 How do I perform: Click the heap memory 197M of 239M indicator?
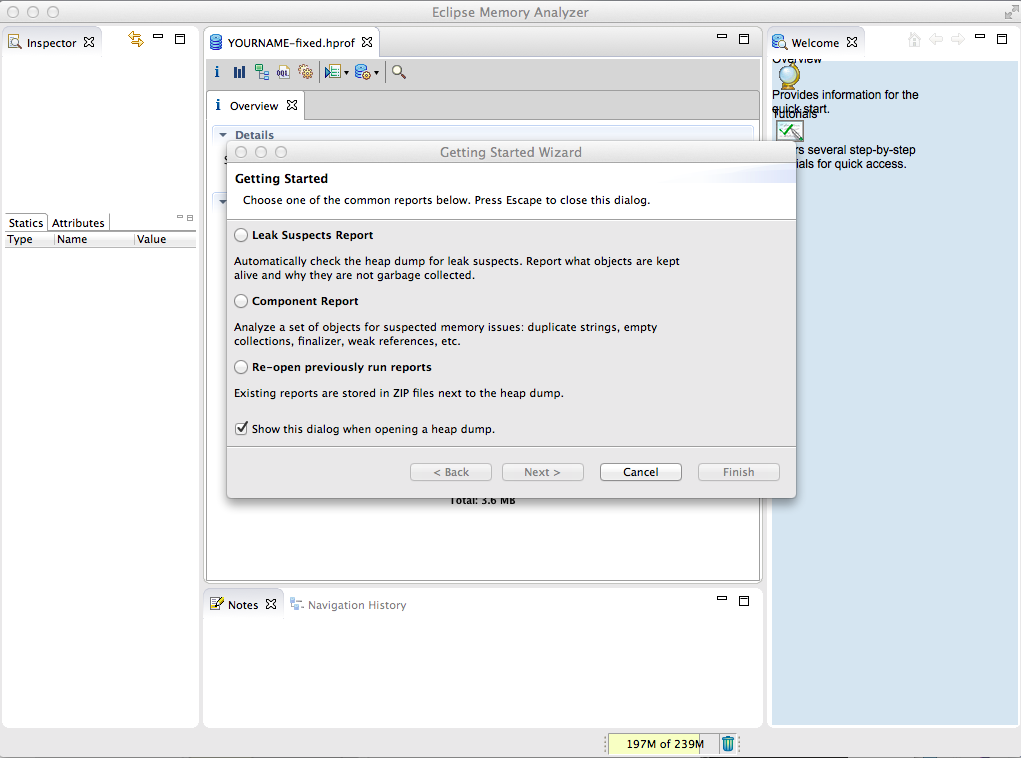(x=664, y=744)
